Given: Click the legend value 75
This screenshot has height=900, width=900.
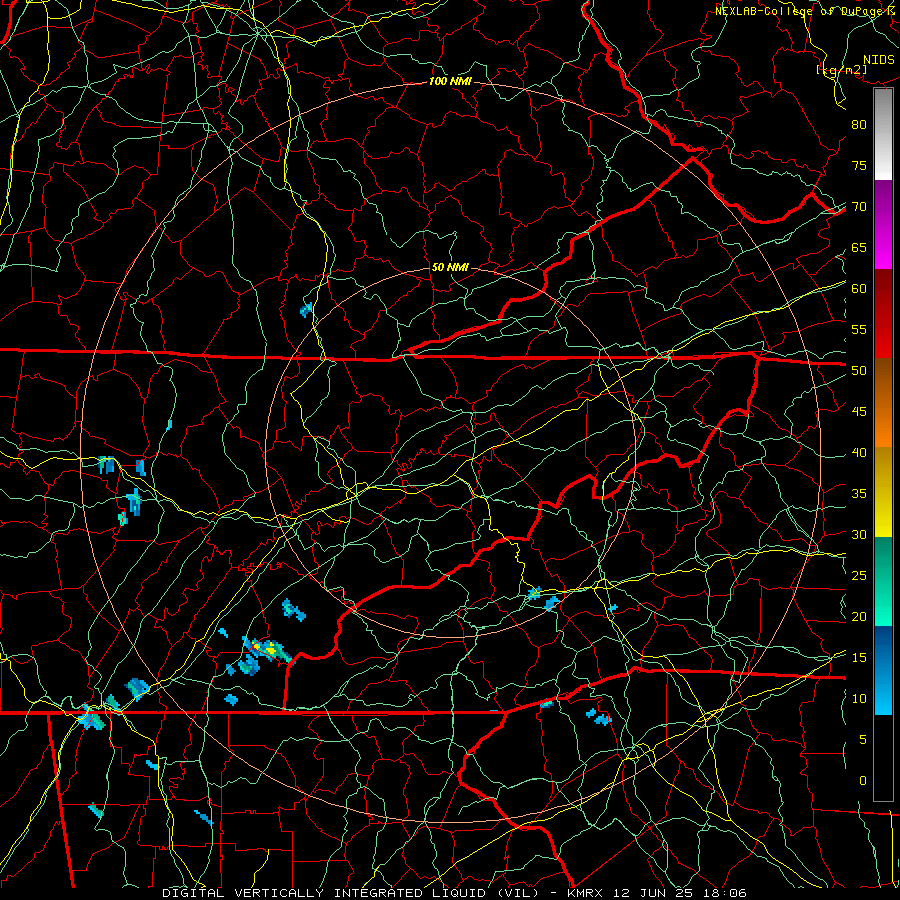Looking at the screenshot, I should [859, 166].
